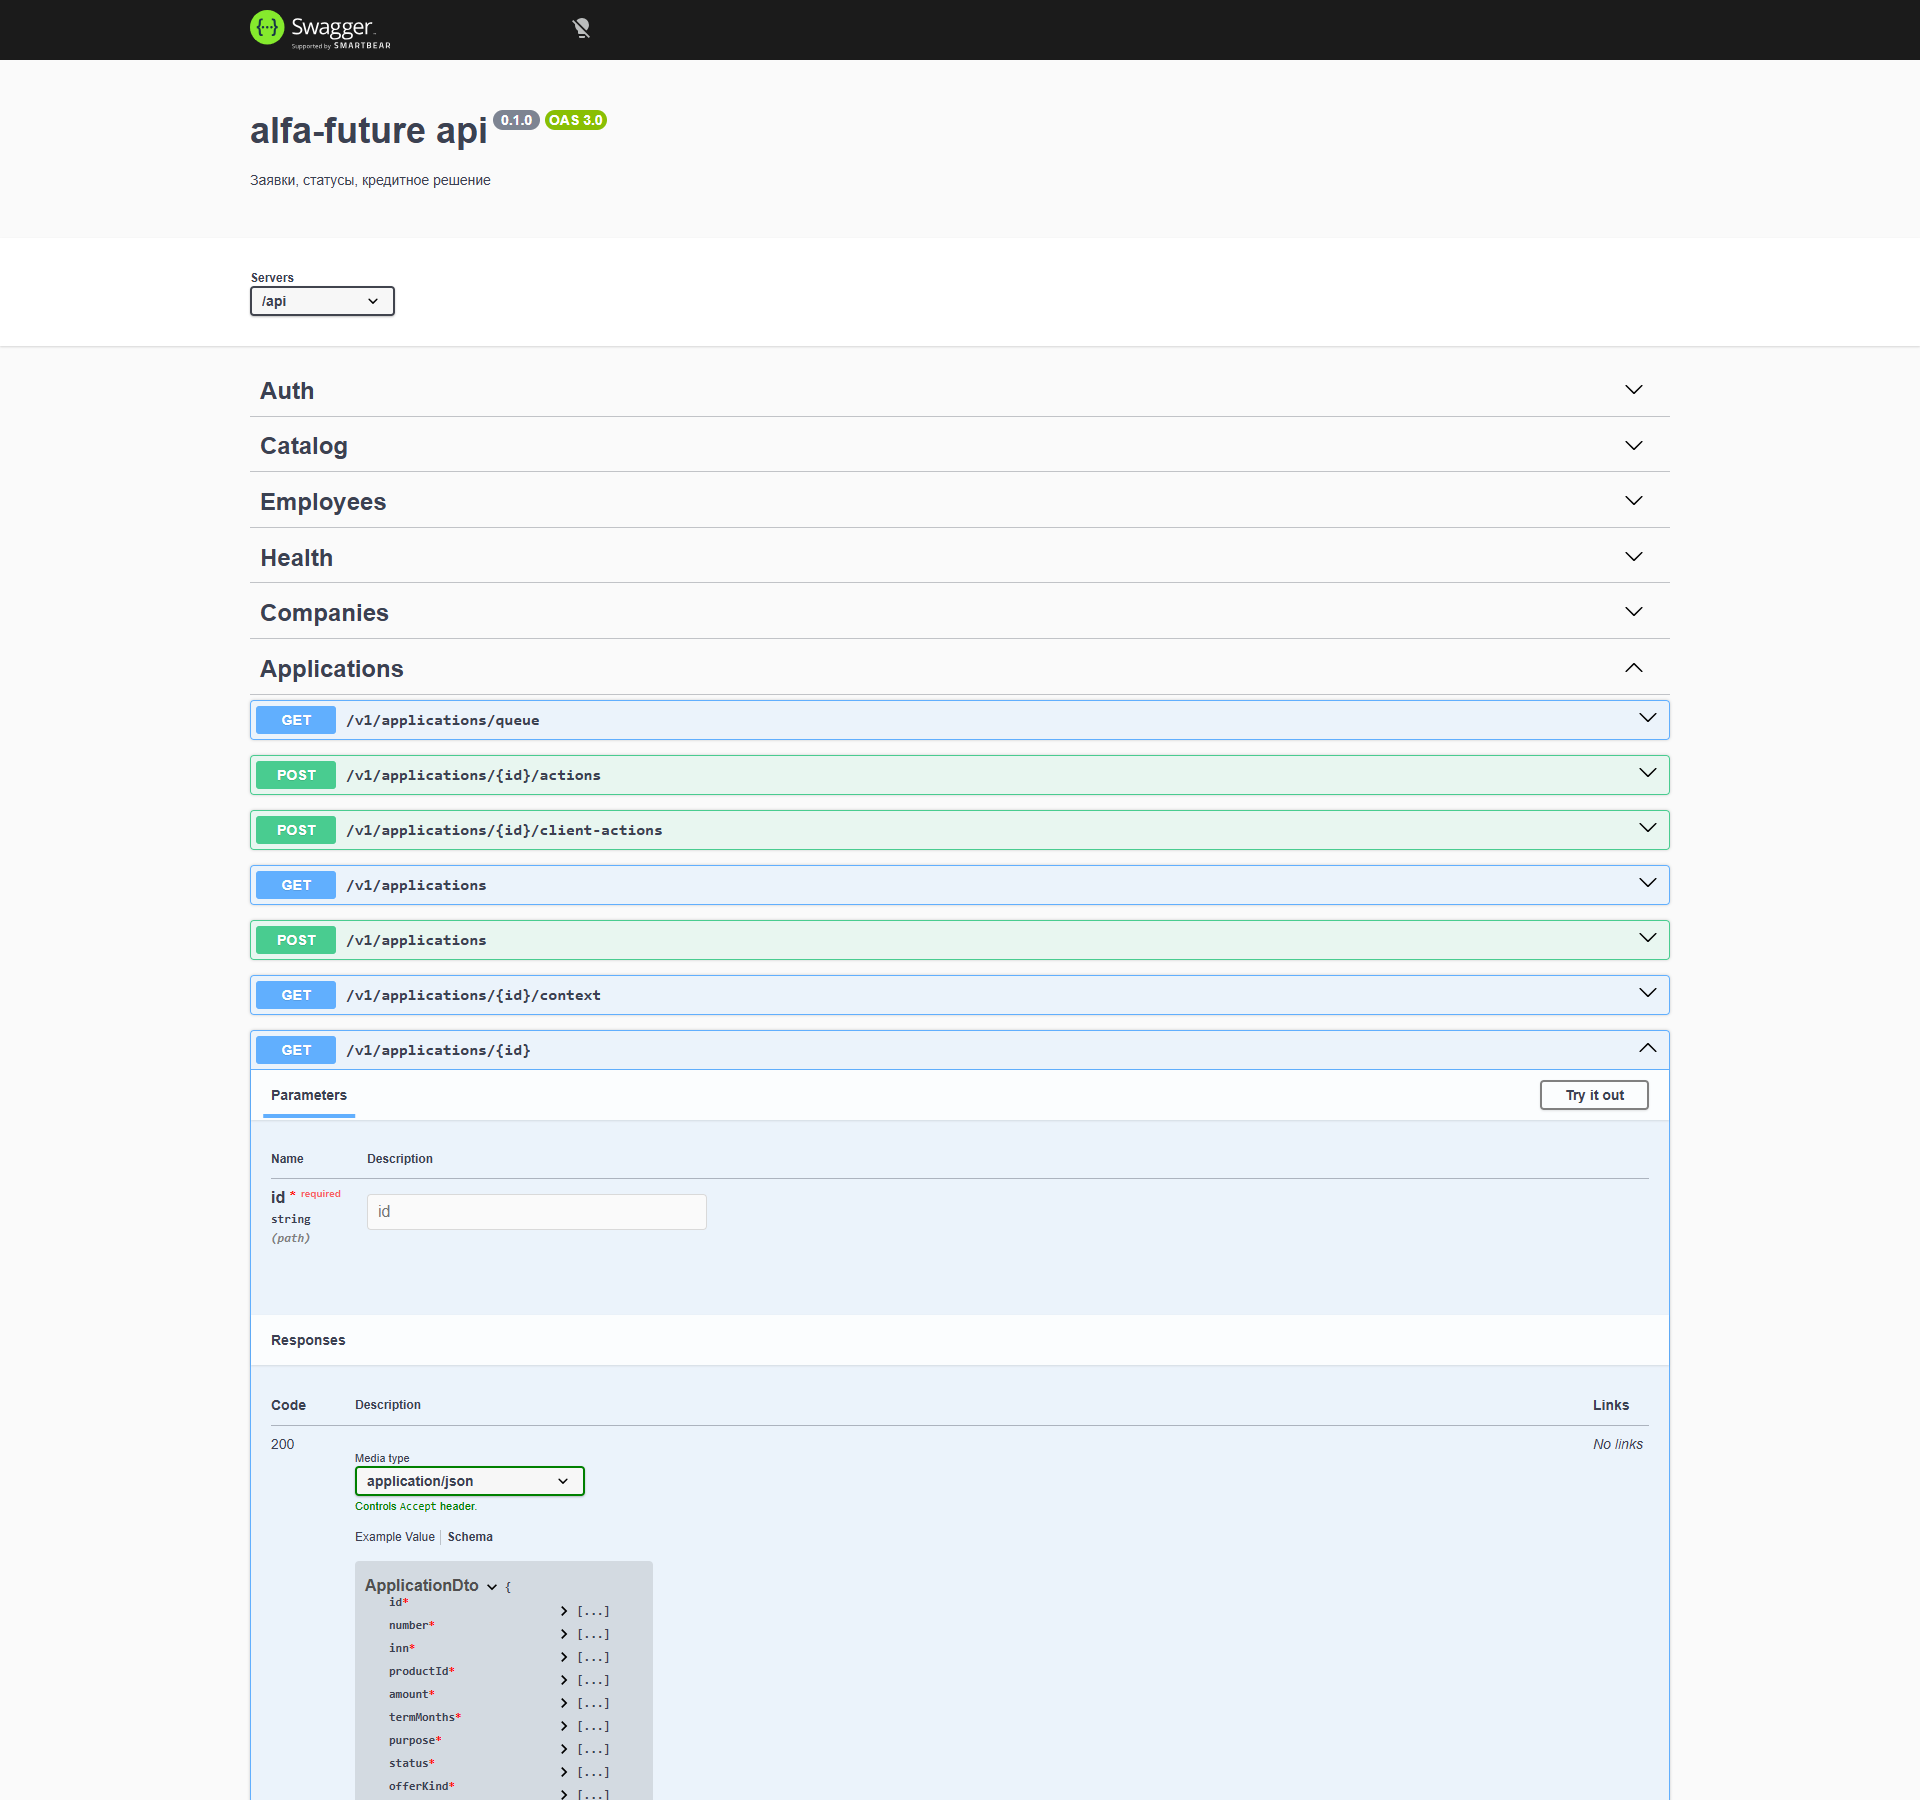This screenshot has height=1800, width=1920.
Task: Expand the number* field arrow
Action: pyautogui.click(x=564, y=1634)
